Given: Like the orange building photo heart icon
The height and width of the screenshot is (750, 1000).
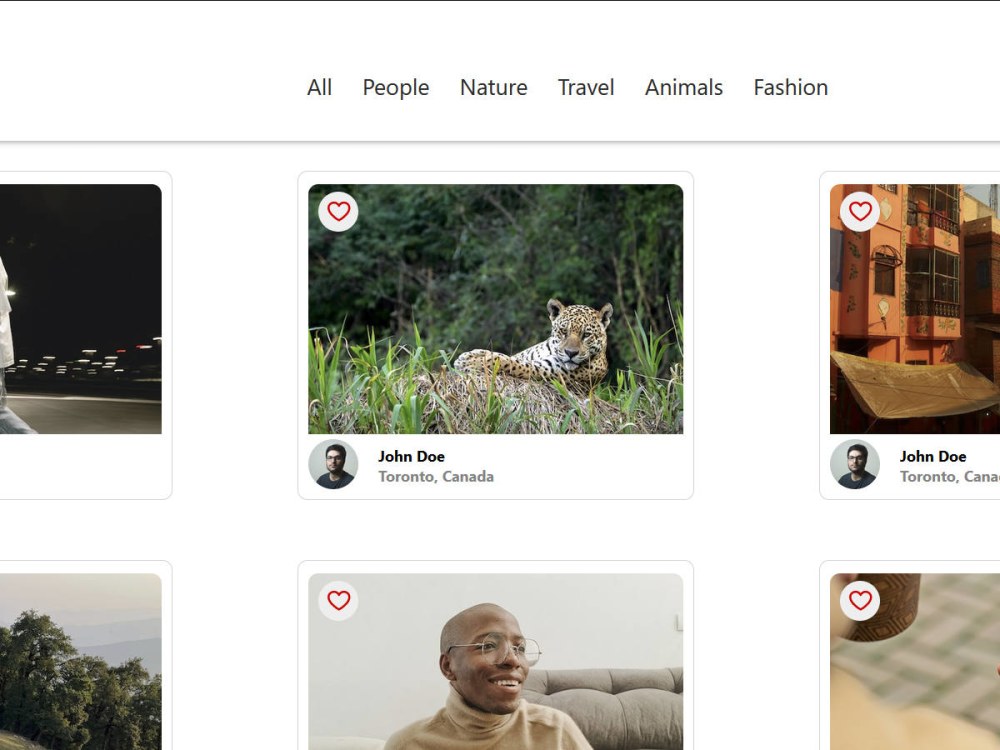Looking at the screenshot, I should (860, 211).
